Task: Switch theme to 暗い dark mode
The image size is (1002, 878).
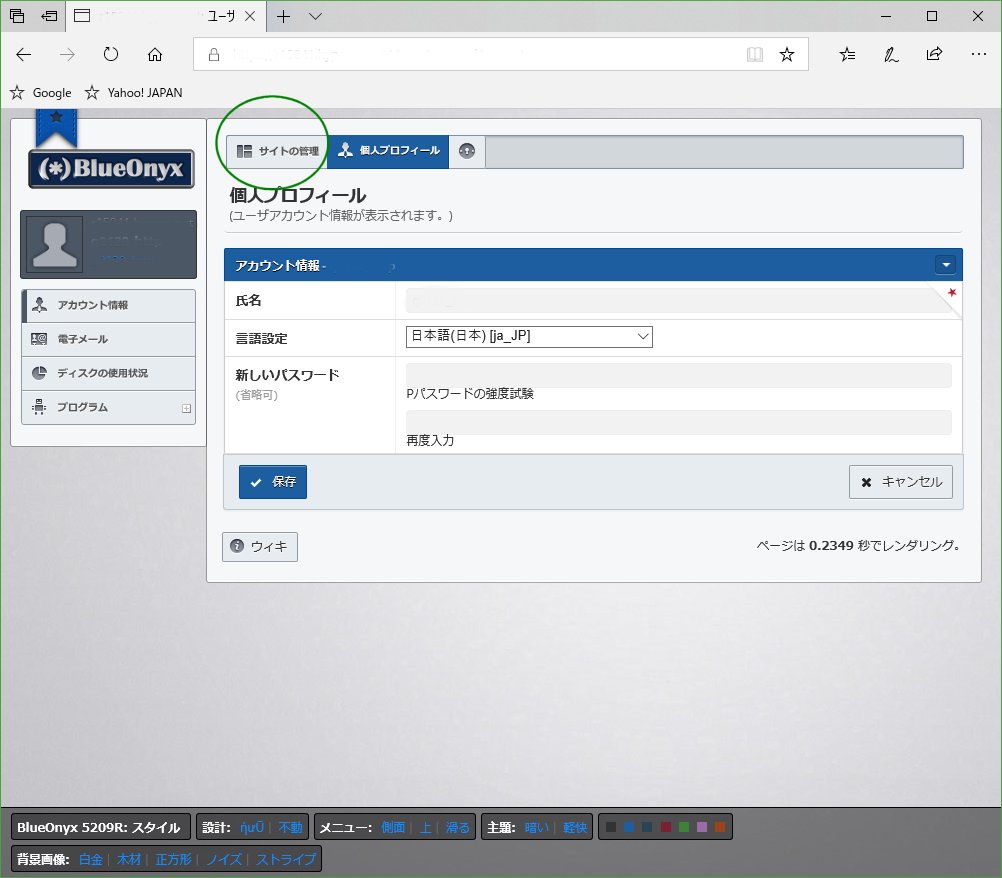Action: point(537,826)
